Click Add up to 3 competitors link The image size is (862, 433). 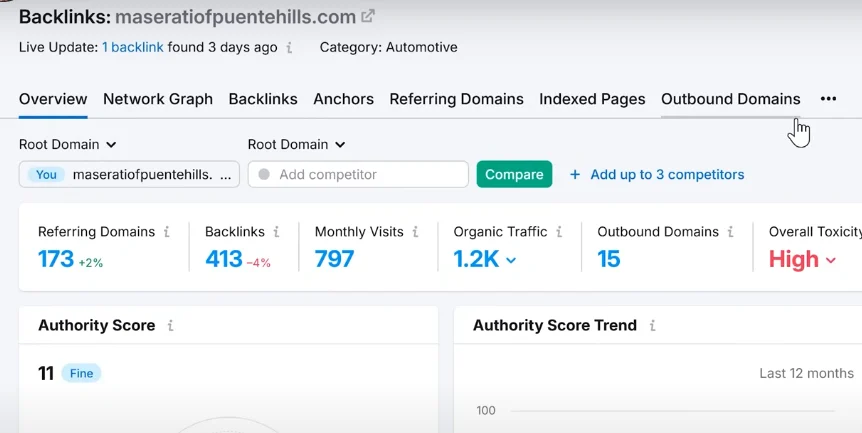tap(667, 175)
